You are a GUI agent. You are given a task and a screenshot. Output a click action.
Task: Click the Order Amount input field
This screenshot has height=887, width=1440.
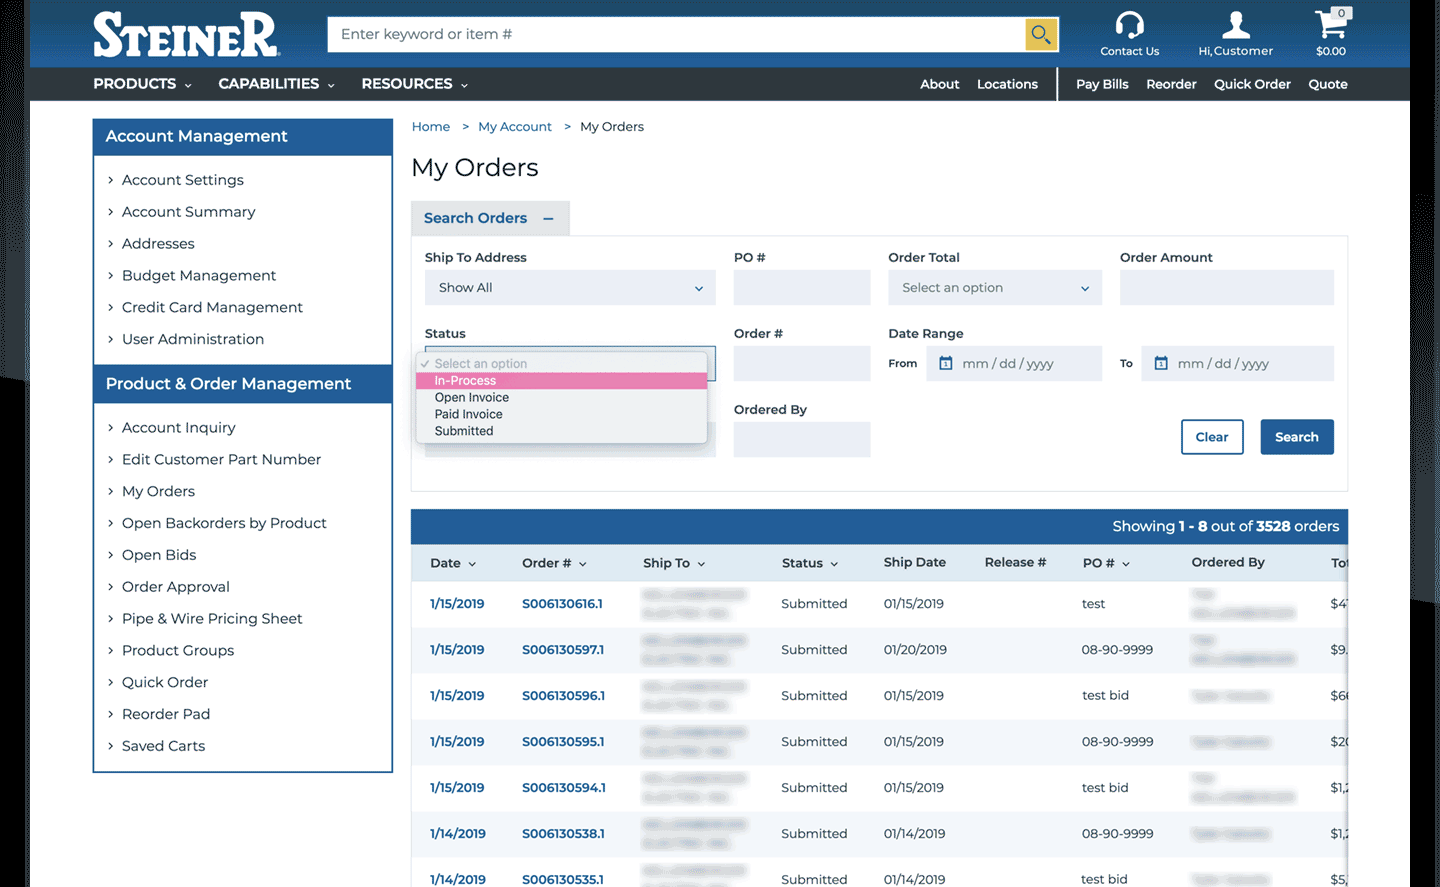(x=1227, y=288)
